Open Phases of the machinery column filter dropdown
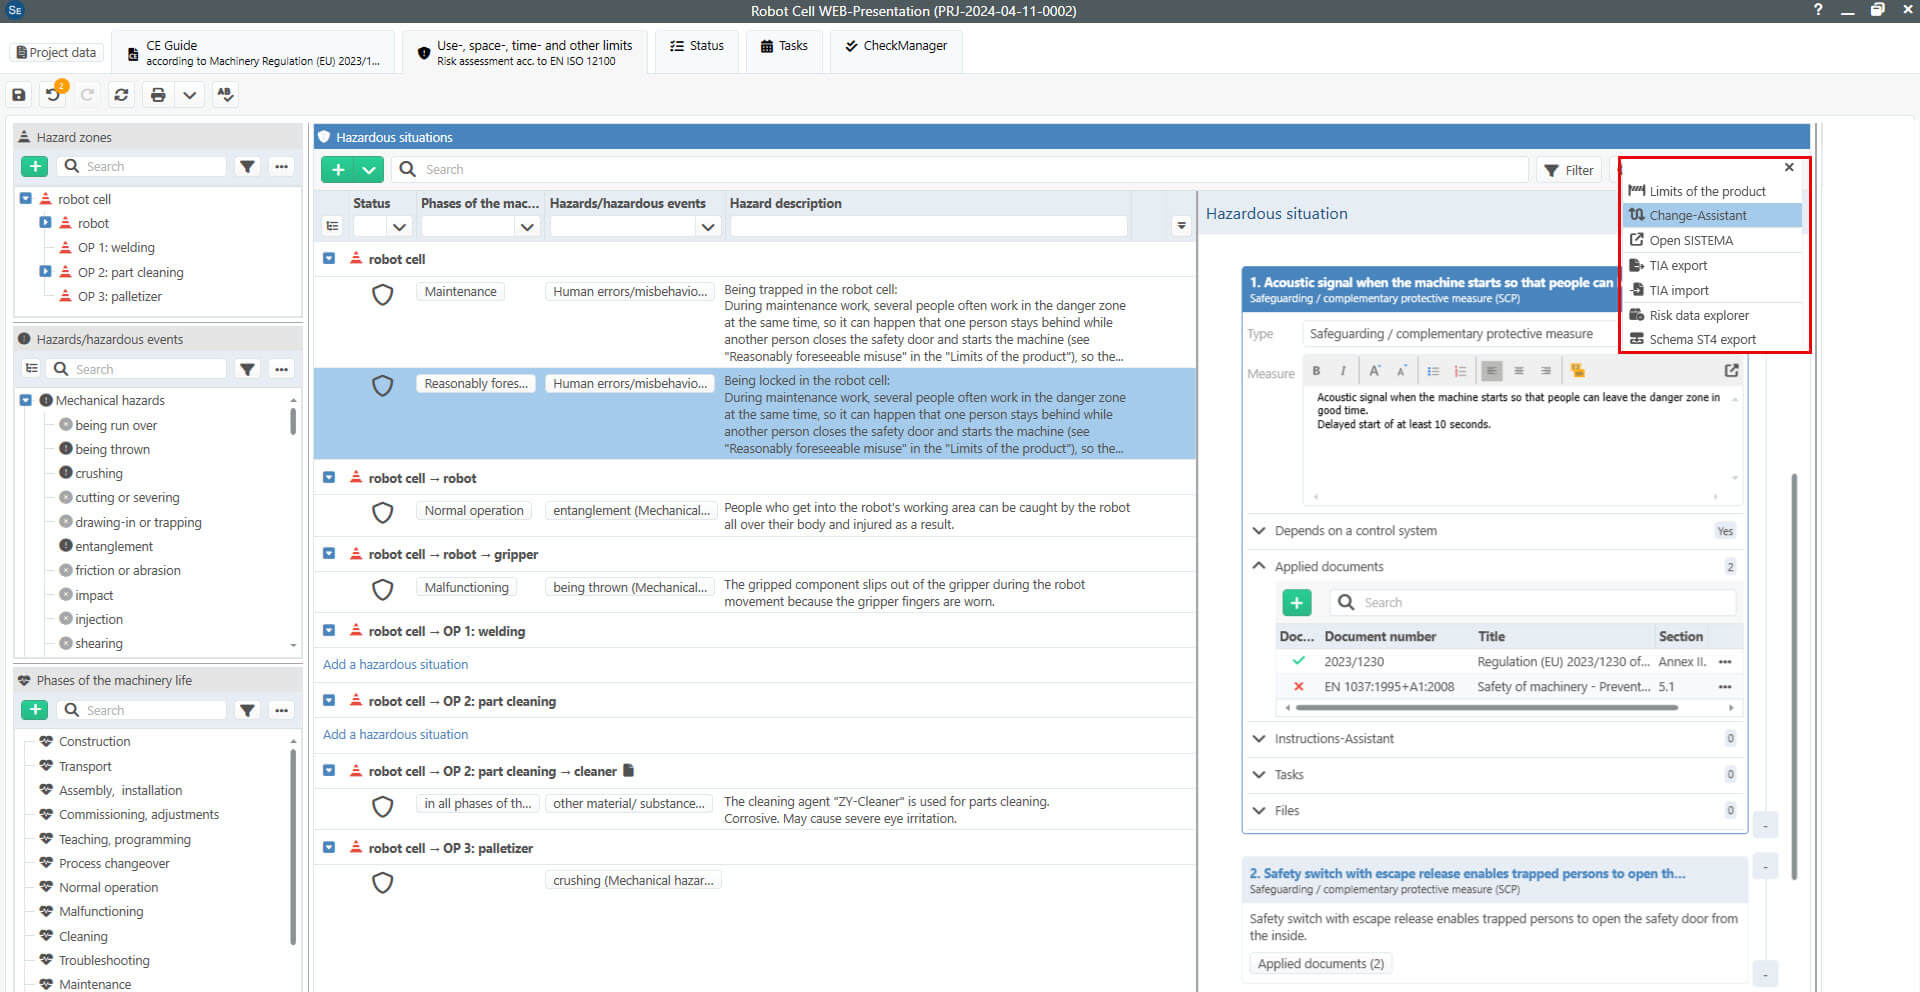The height and width of the screenshot is (992, 1920). coord(527,227)
